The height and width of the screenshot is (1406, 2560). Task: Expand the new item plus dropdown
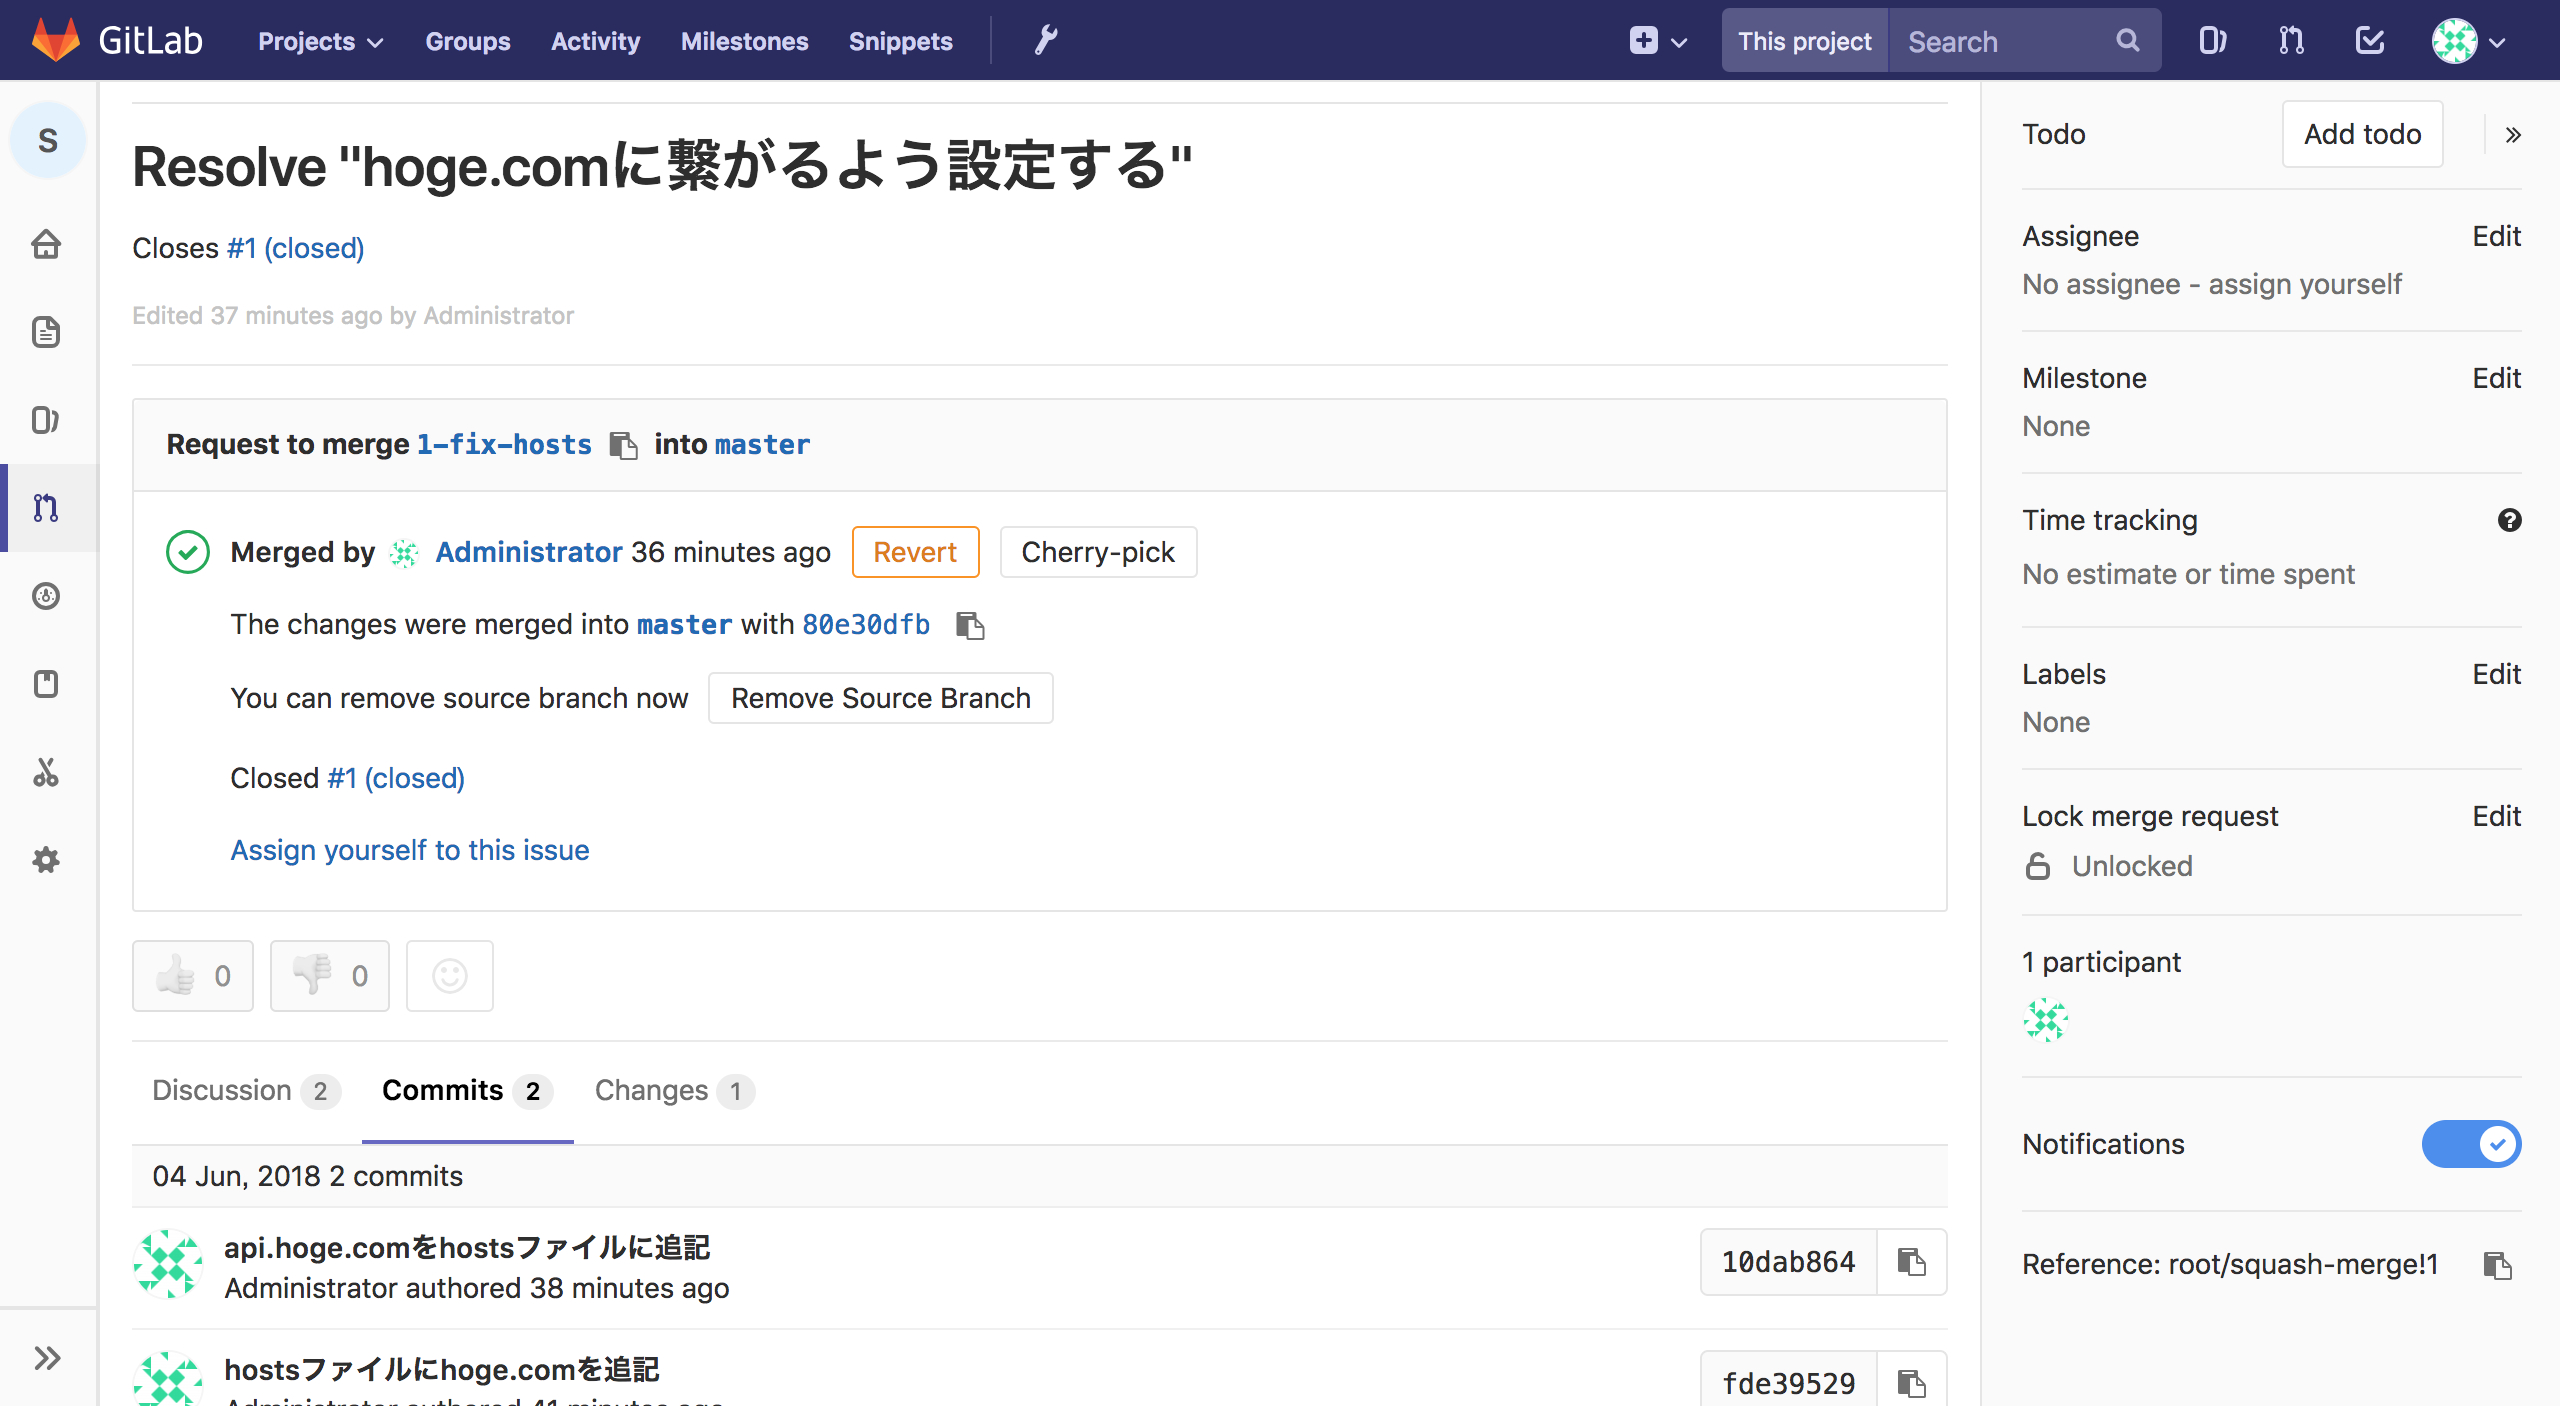1657,41
